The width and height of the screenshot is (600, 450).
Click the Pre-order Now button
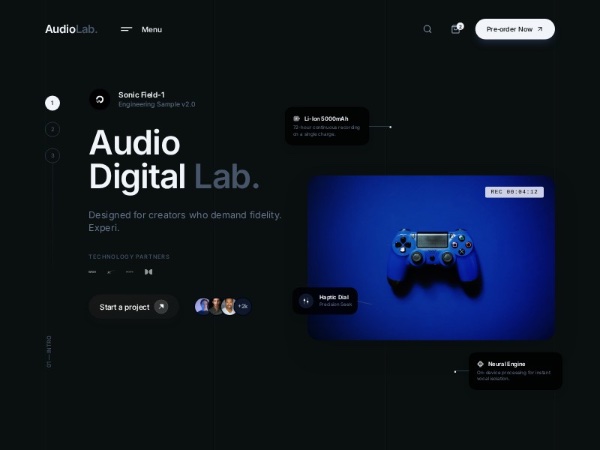(x=514, y=29)
